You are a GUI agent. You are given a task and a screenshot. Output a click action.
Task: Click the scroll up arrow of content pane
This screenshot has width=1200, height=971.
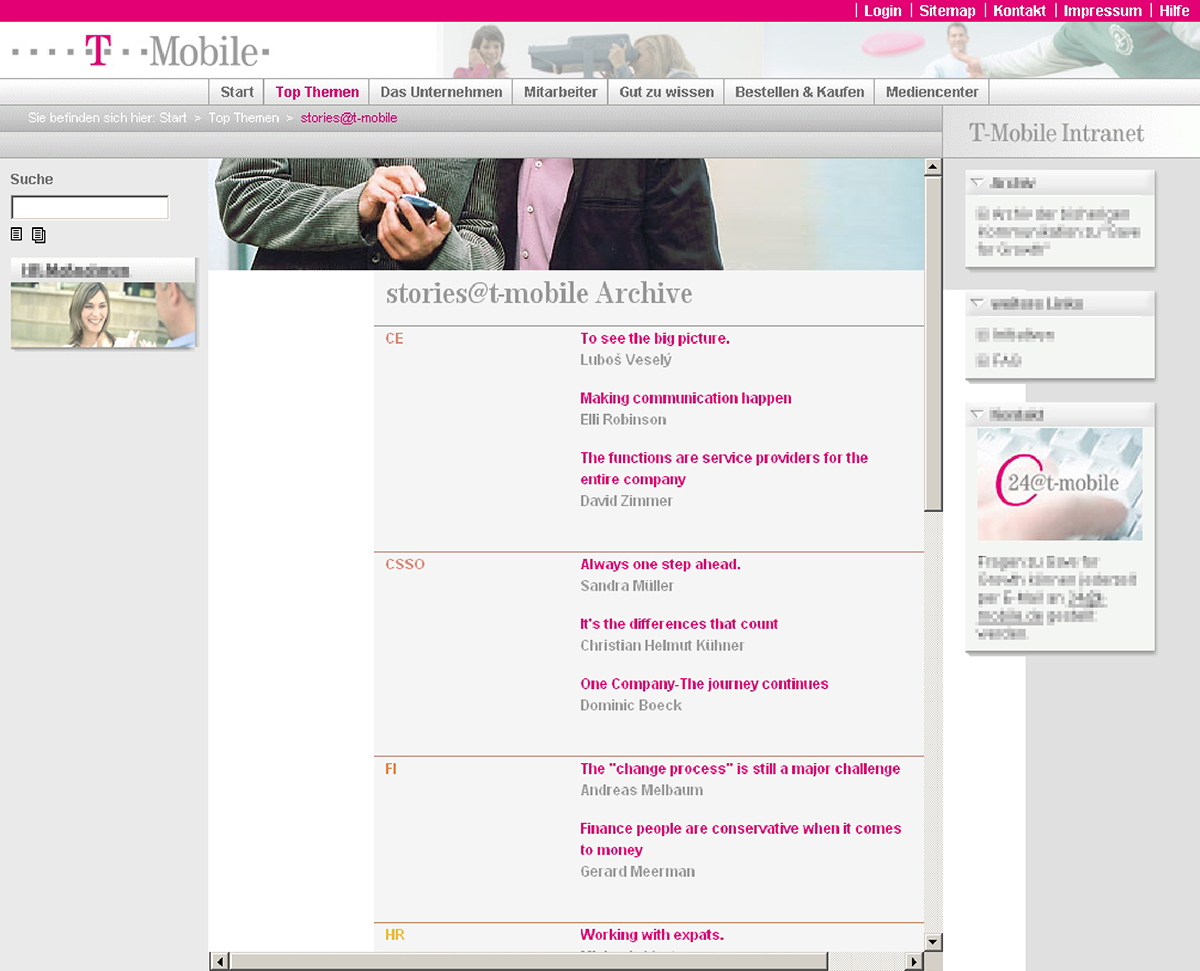(933, 166)
